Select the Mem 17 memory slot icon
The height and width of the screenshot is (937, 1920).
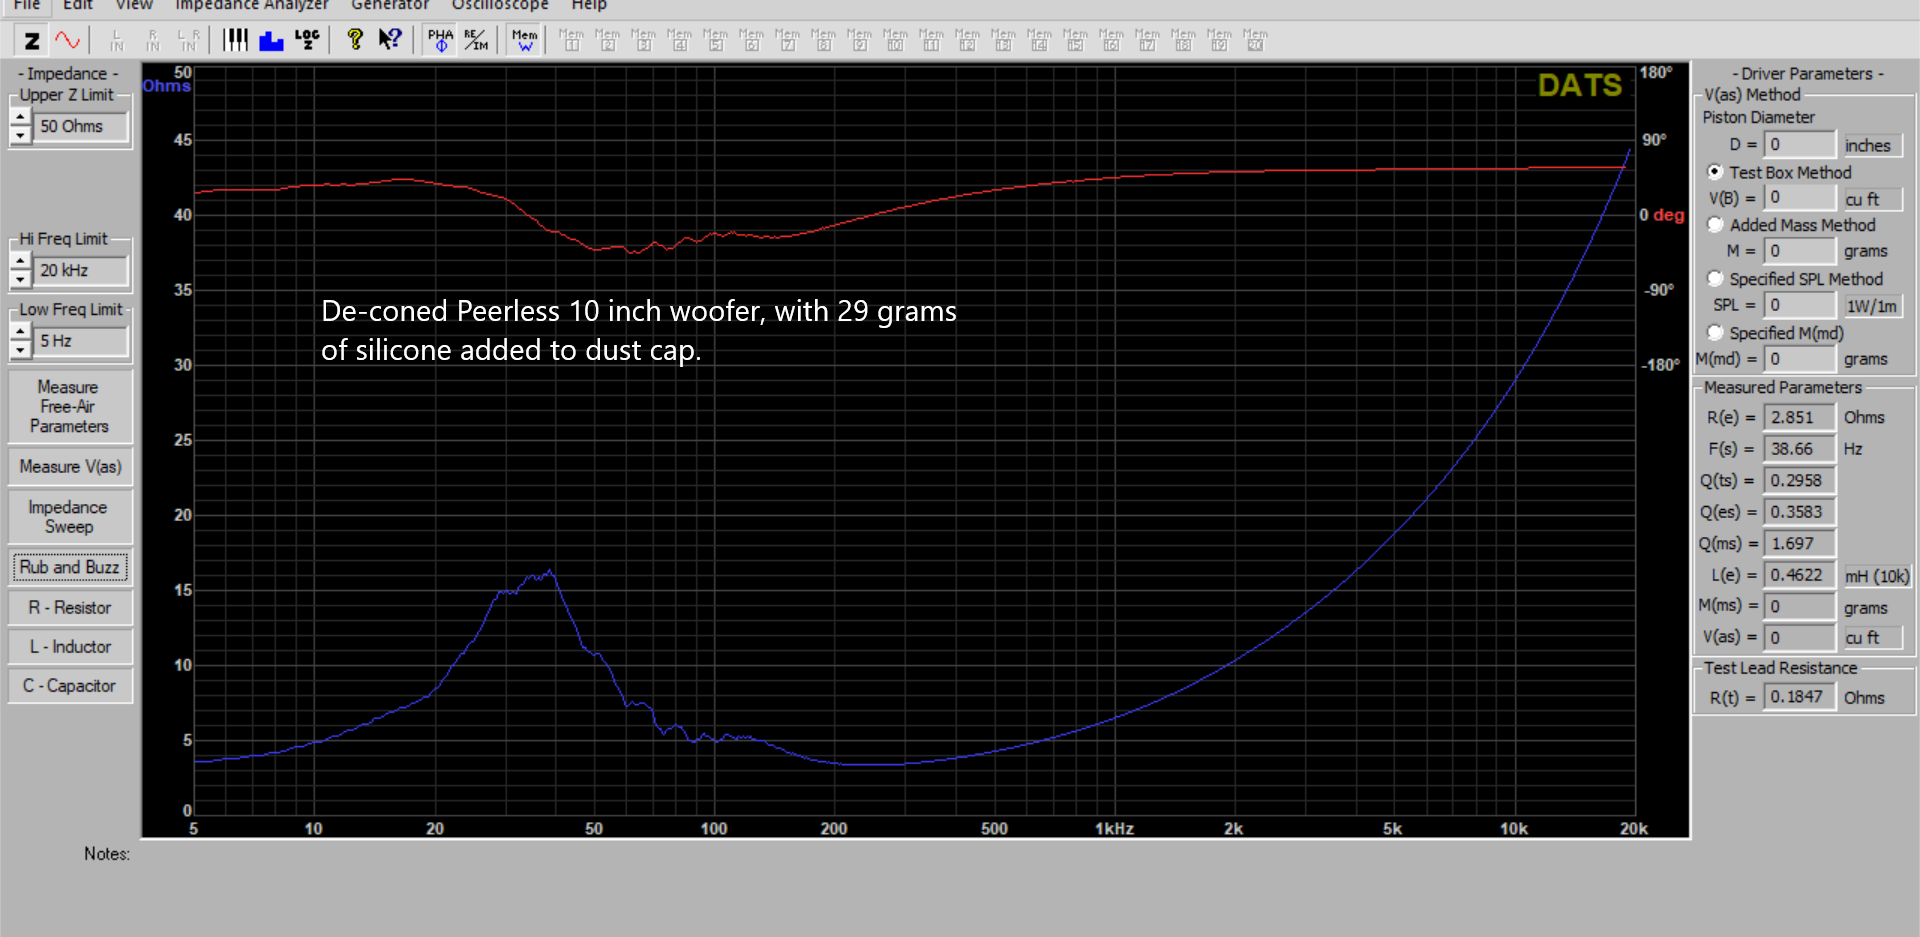click(1147, 41)
